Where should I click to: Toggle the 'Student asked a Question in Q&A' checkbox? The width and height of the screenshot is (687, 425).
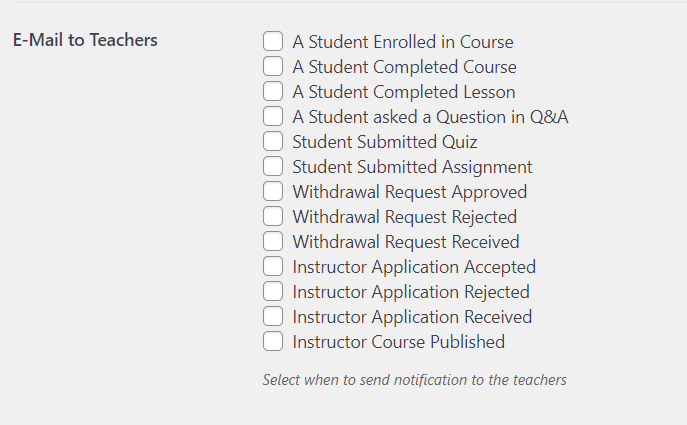273,117
